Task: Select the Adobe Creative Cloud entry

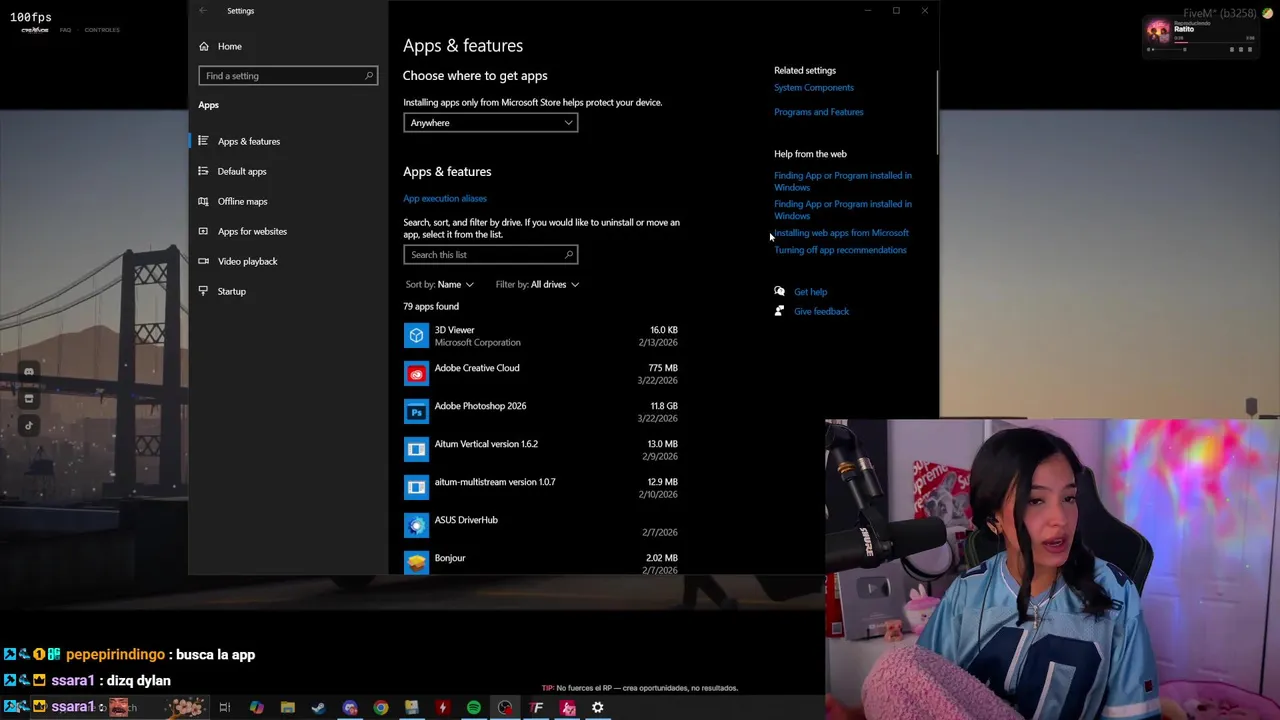Action: [x=541, y=374]
